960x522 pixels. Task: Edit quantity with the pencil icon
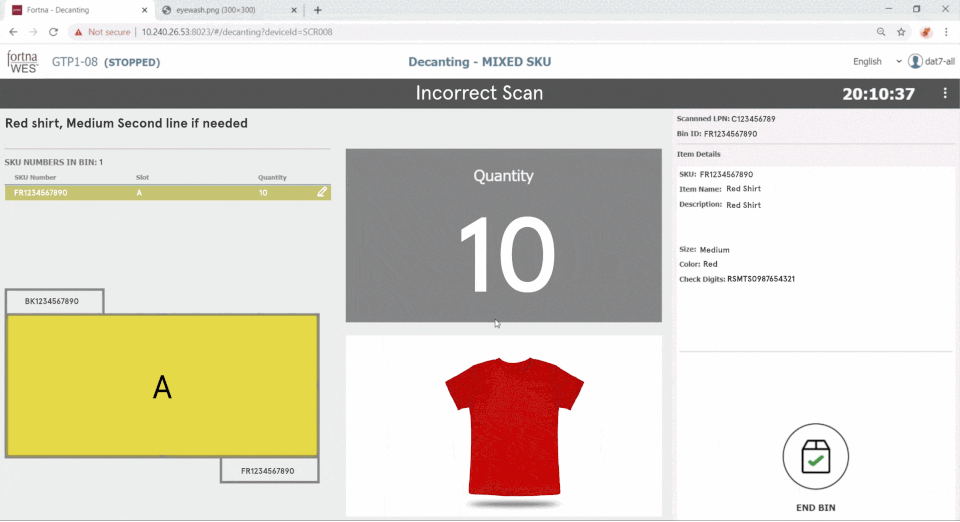pyautogui.click(x=322, y=192)
